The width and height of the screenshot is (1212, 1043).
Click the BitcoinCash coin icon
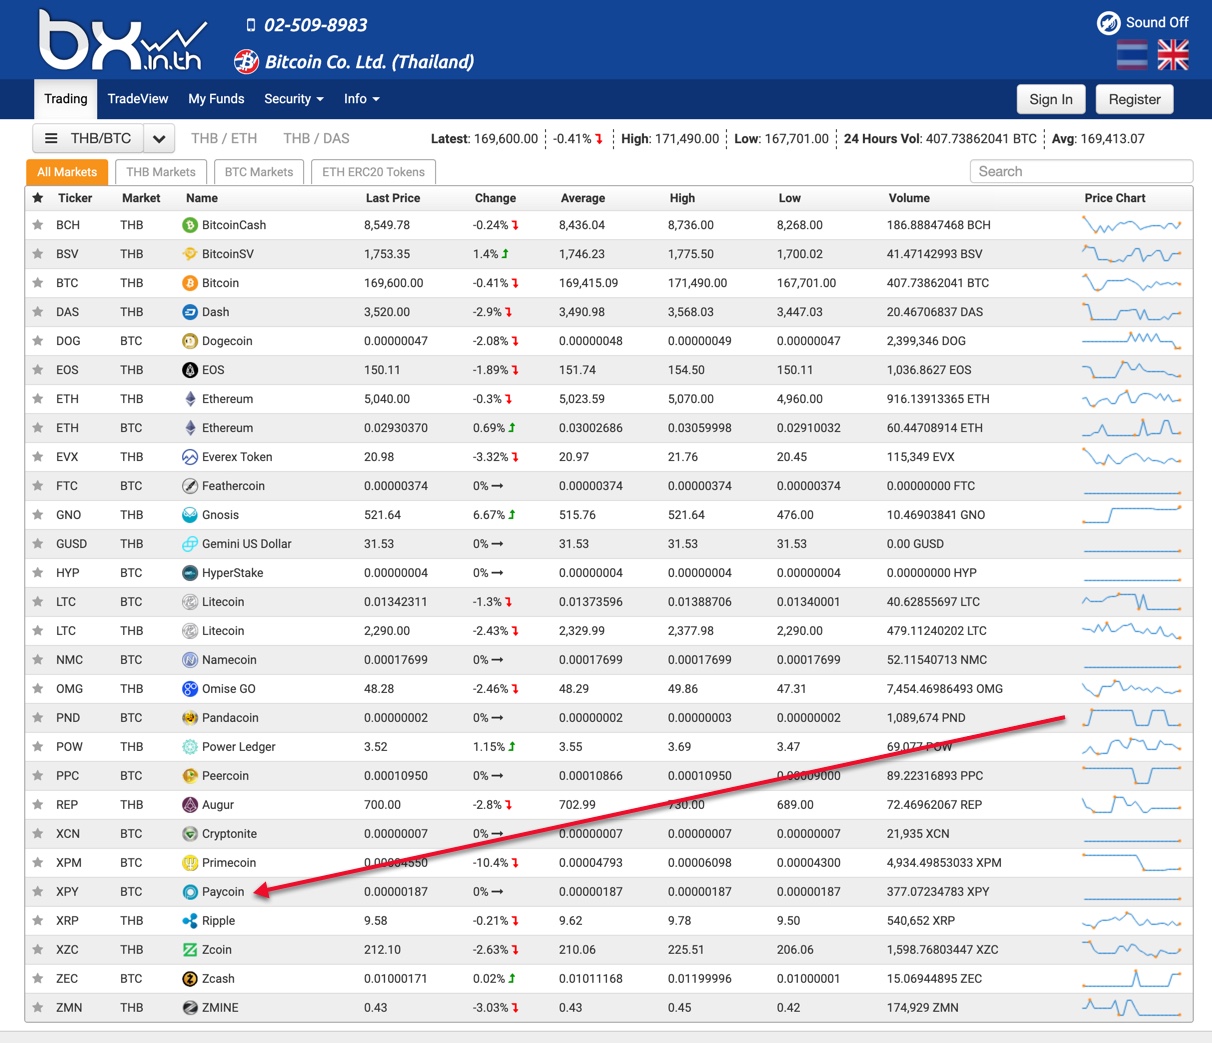[x=190, y=225]
